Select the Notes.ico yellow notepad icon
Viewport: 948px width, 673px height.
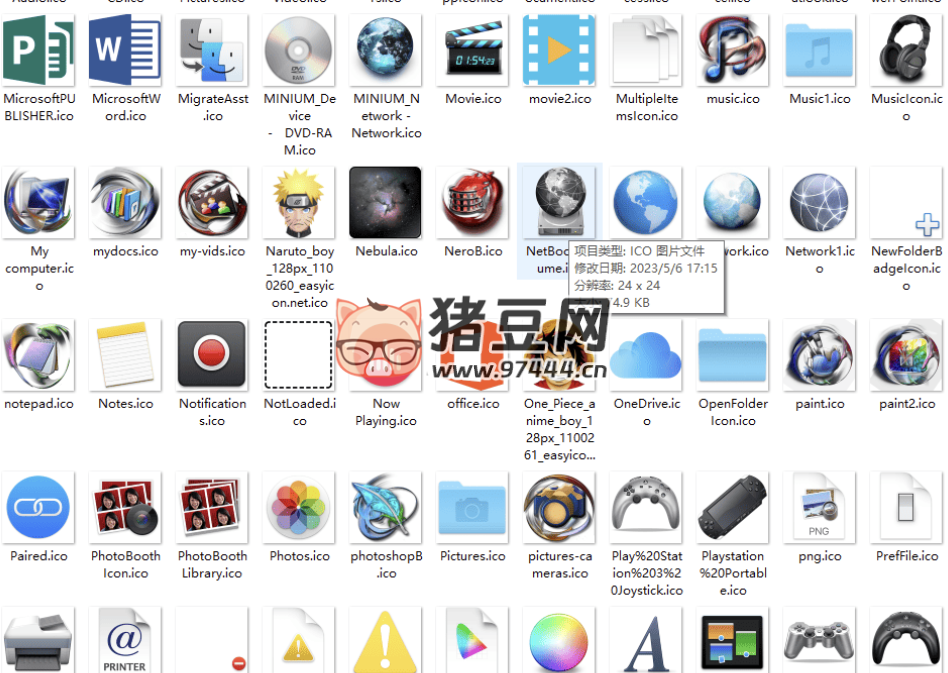tap(125, 355)
